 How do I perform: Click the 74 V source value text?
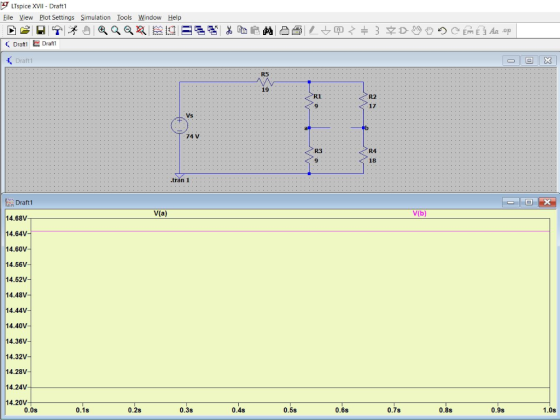(192, 136)
